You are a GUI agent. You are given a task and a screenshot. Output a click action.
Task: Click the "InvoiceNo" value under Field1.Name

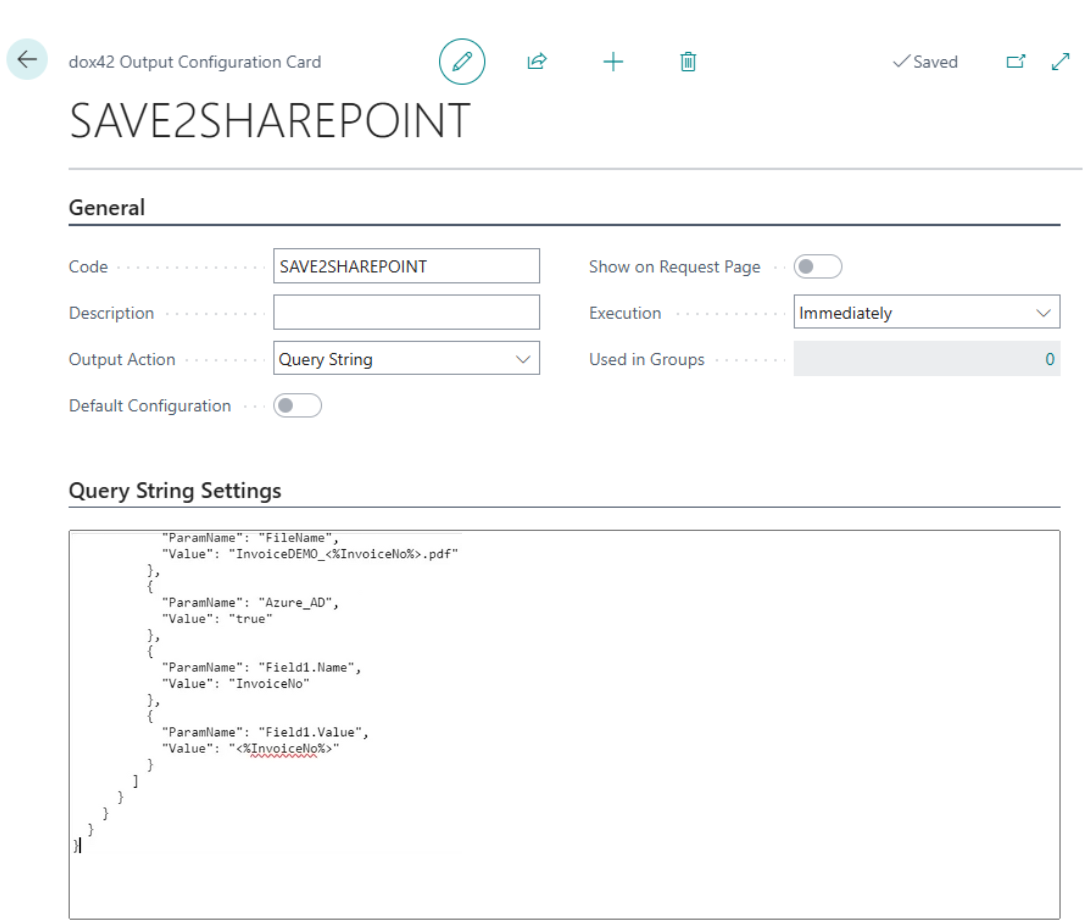pos(269,684)
